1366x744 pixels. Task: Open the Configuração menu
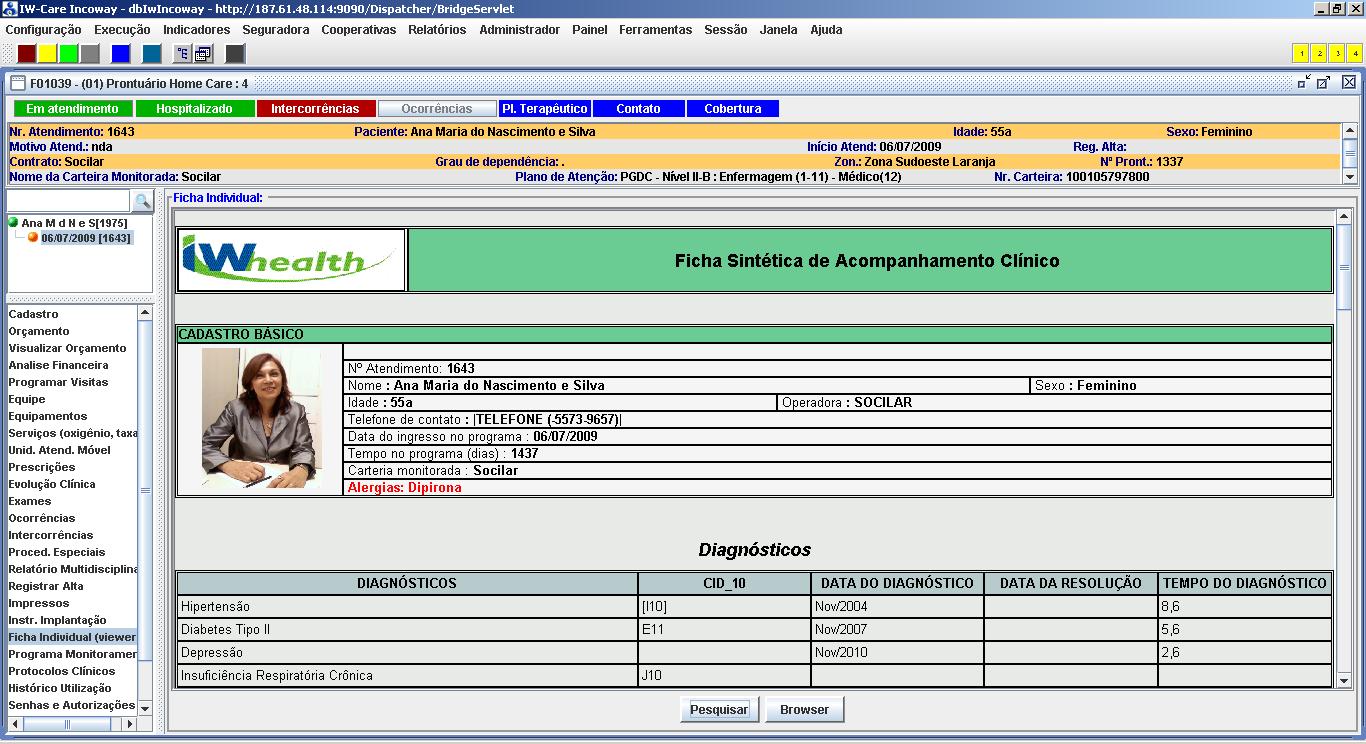click(44, 30)
